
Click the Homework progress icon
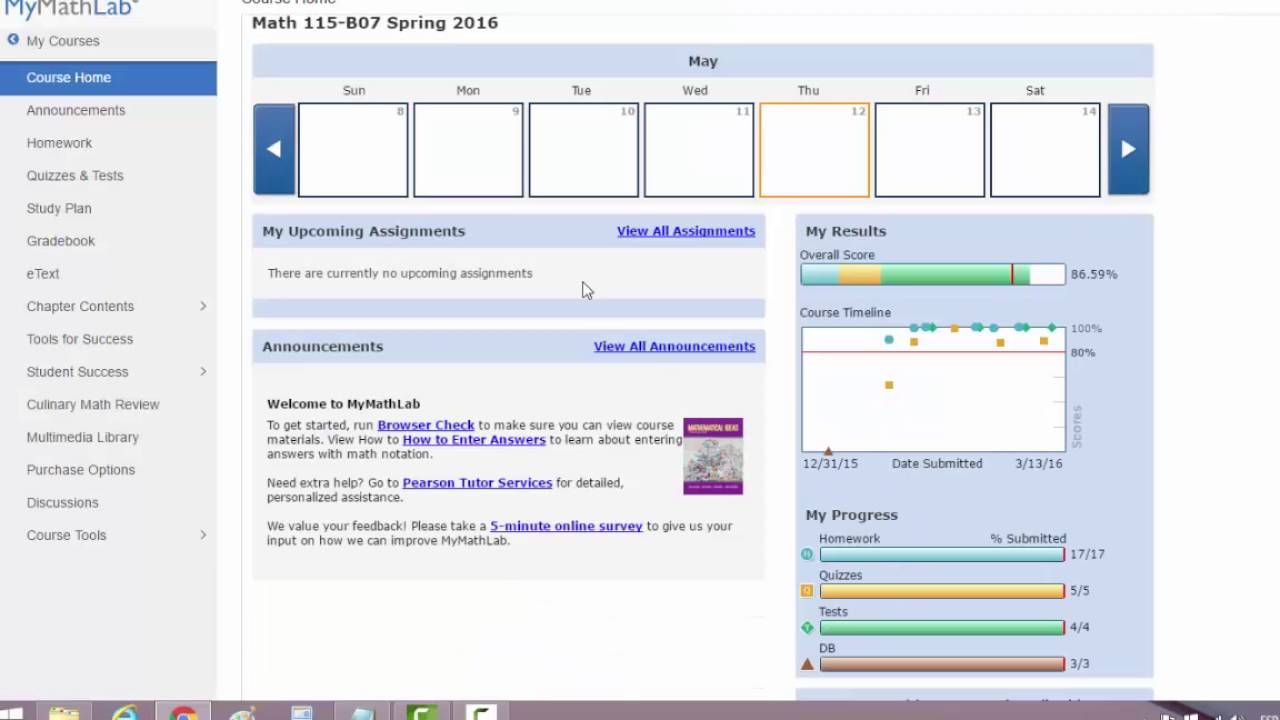pyautogui.click(x=807, y=554)
